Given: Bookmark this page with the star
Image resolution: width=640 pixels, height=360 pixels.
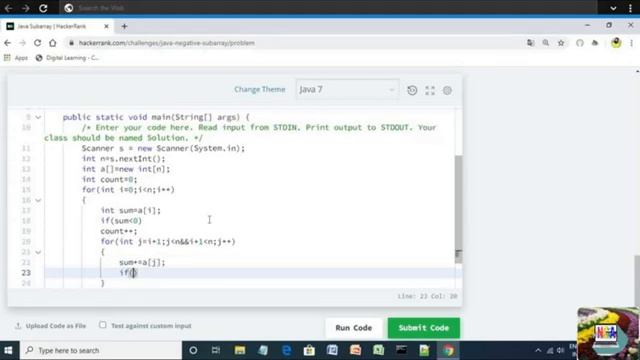Looking at the screenshot, I should click(561, 43).
